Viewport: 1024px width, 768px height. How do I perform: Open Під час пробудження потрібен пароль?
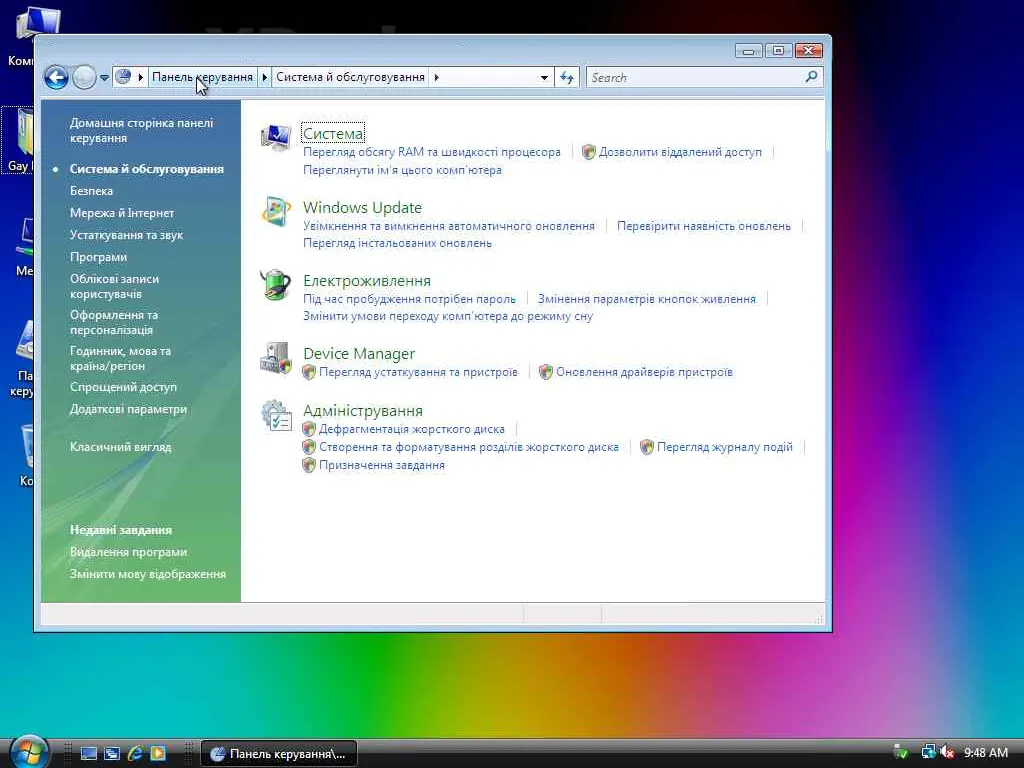(x=409, y=299)
